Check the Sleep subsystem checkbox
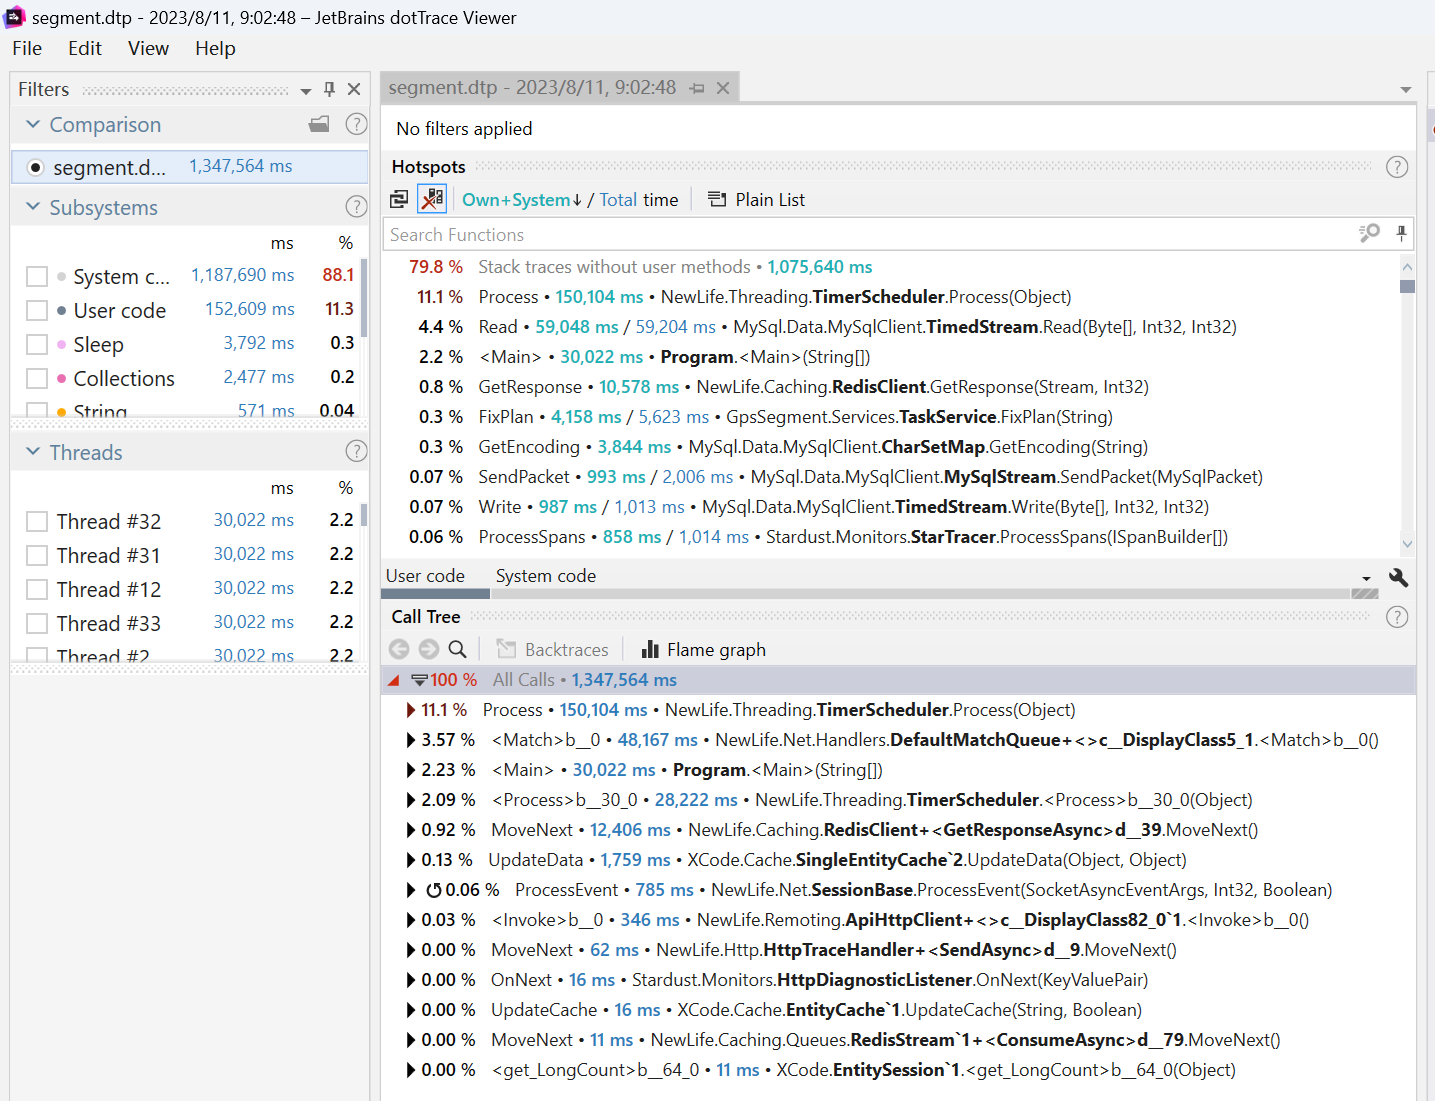 (37, 344)
